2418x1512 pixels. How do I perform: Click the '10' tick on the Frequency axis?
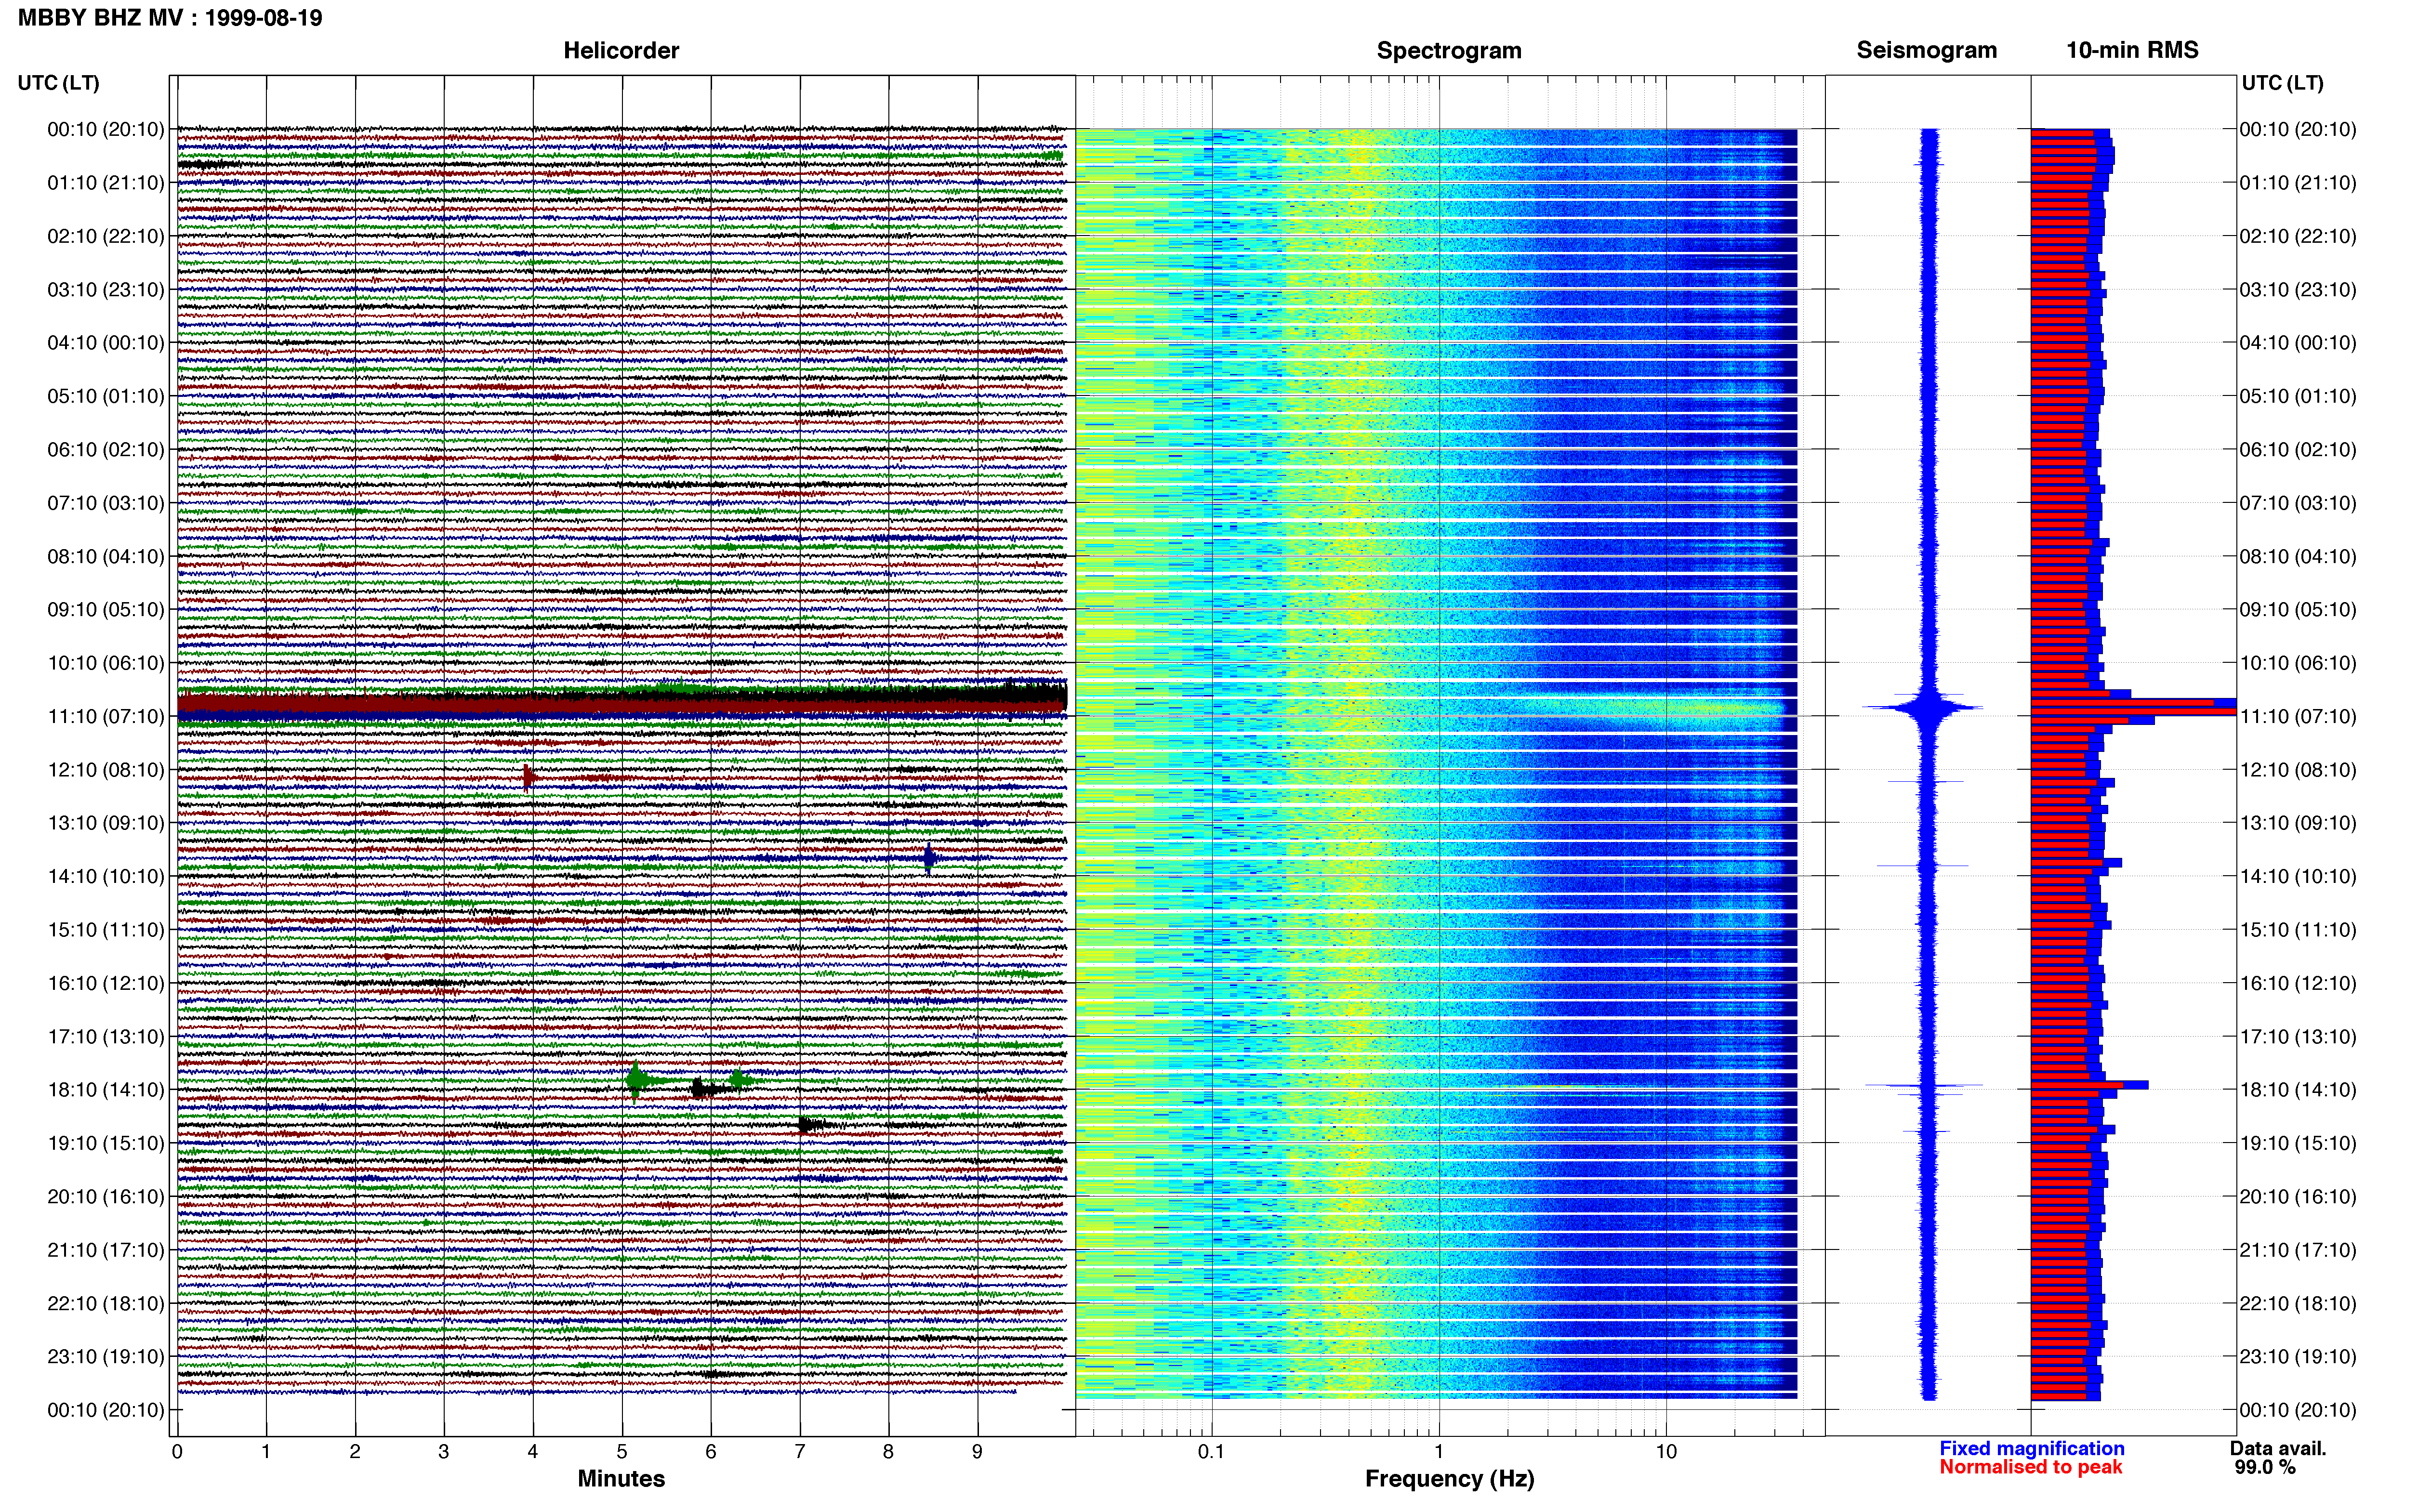[x=1666, y=1452]
